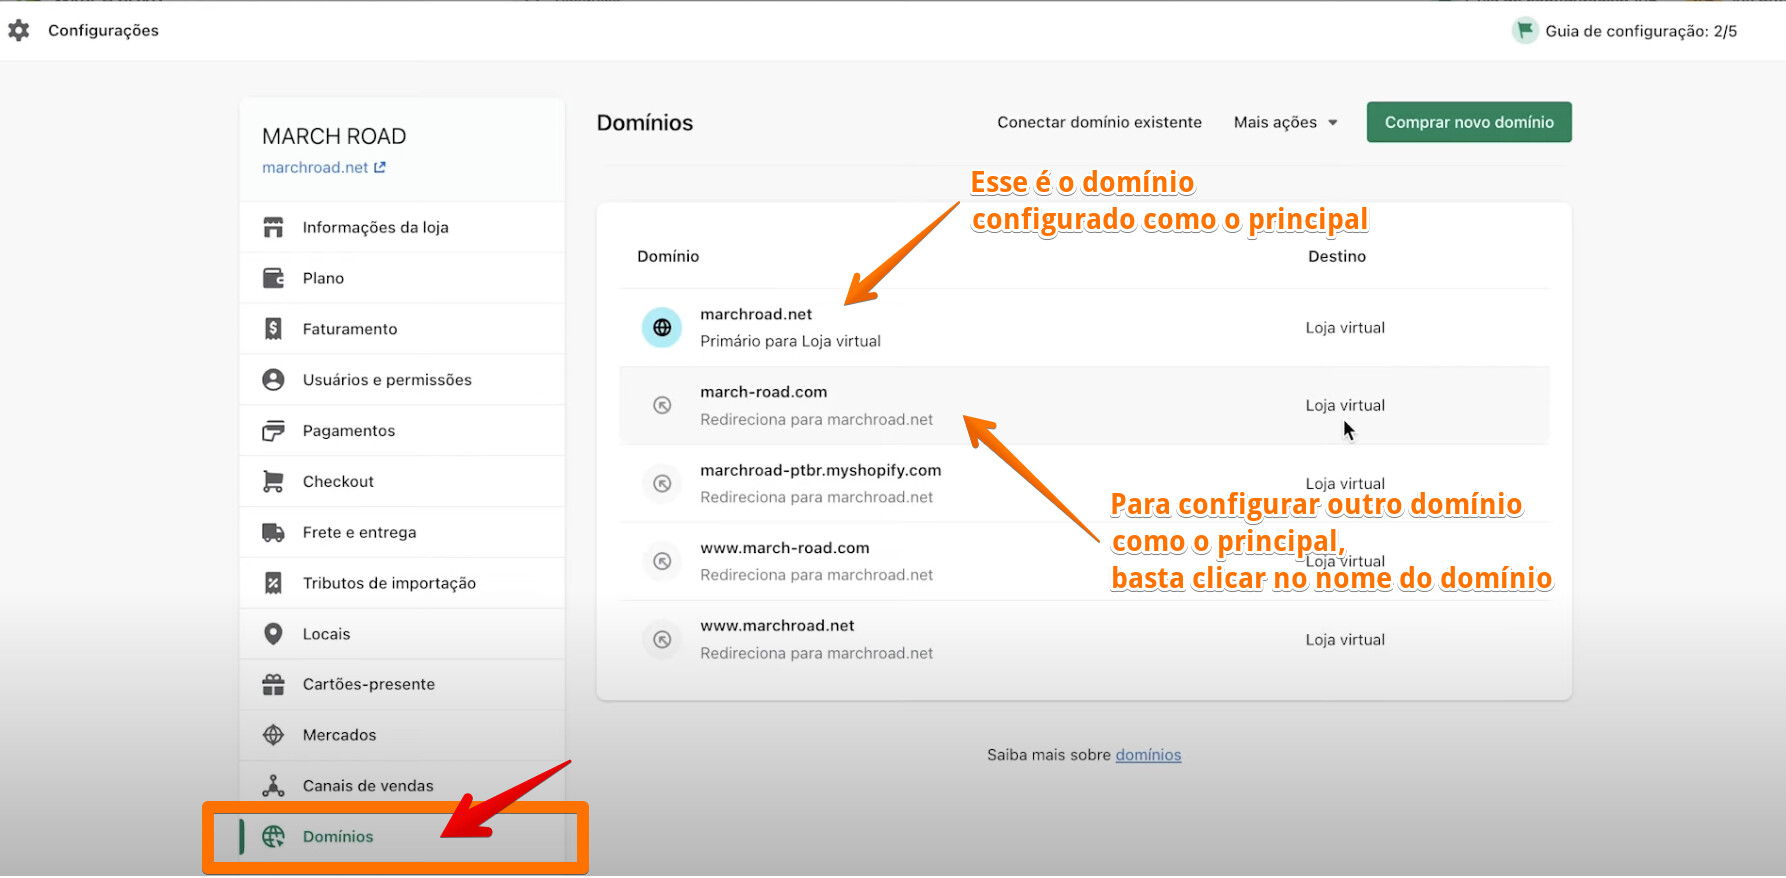
Task: Click the Pagamentos card icon
Action: point(273,431)
